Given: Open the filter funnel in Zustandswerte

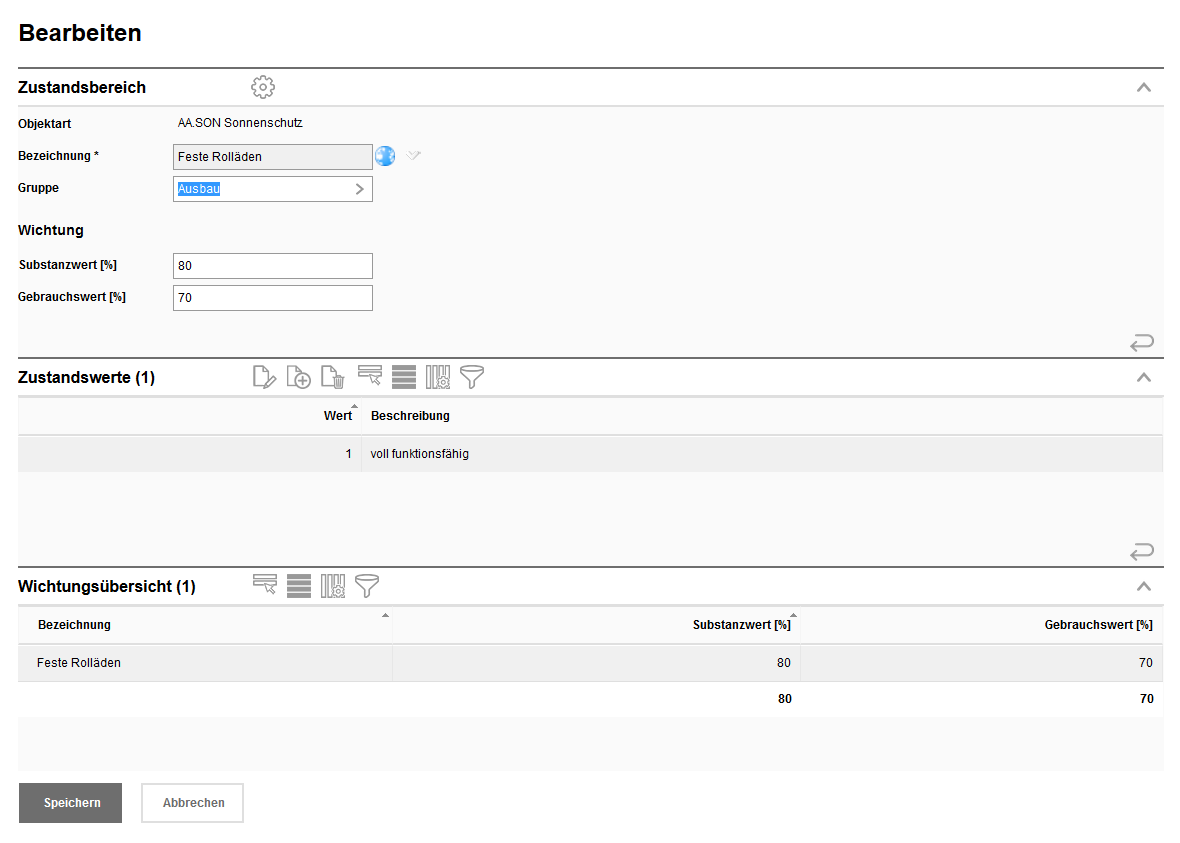Looking at the screenshot, I should point(471,377).
